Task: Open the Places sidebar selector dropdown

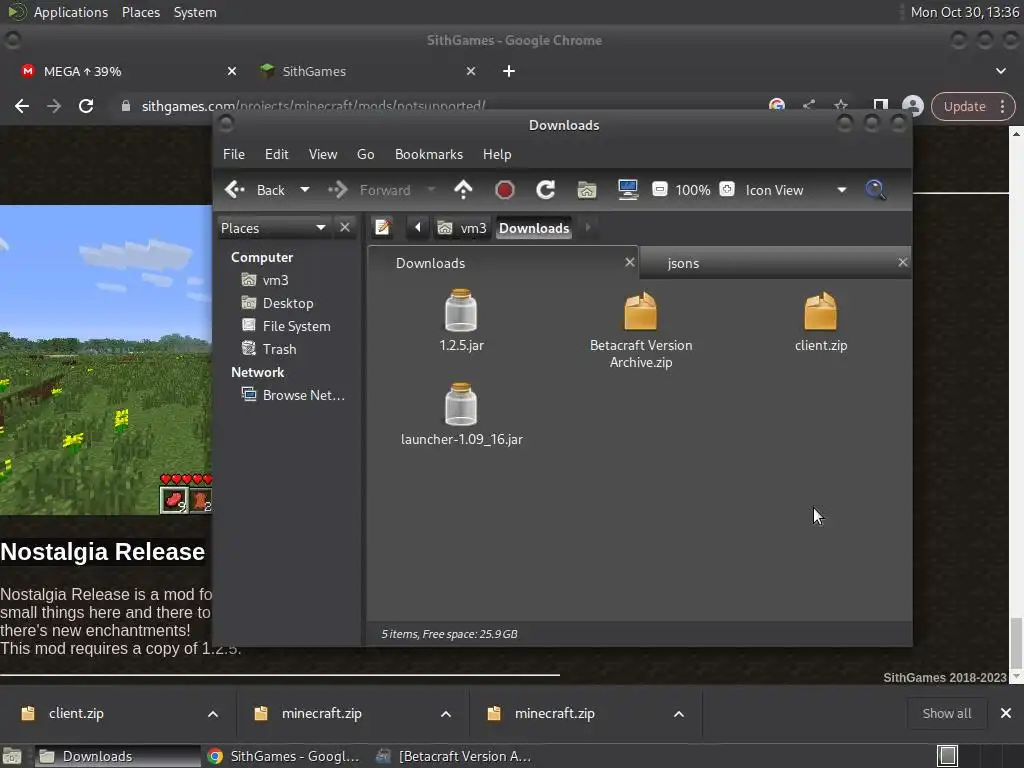Action: [273, 228]
